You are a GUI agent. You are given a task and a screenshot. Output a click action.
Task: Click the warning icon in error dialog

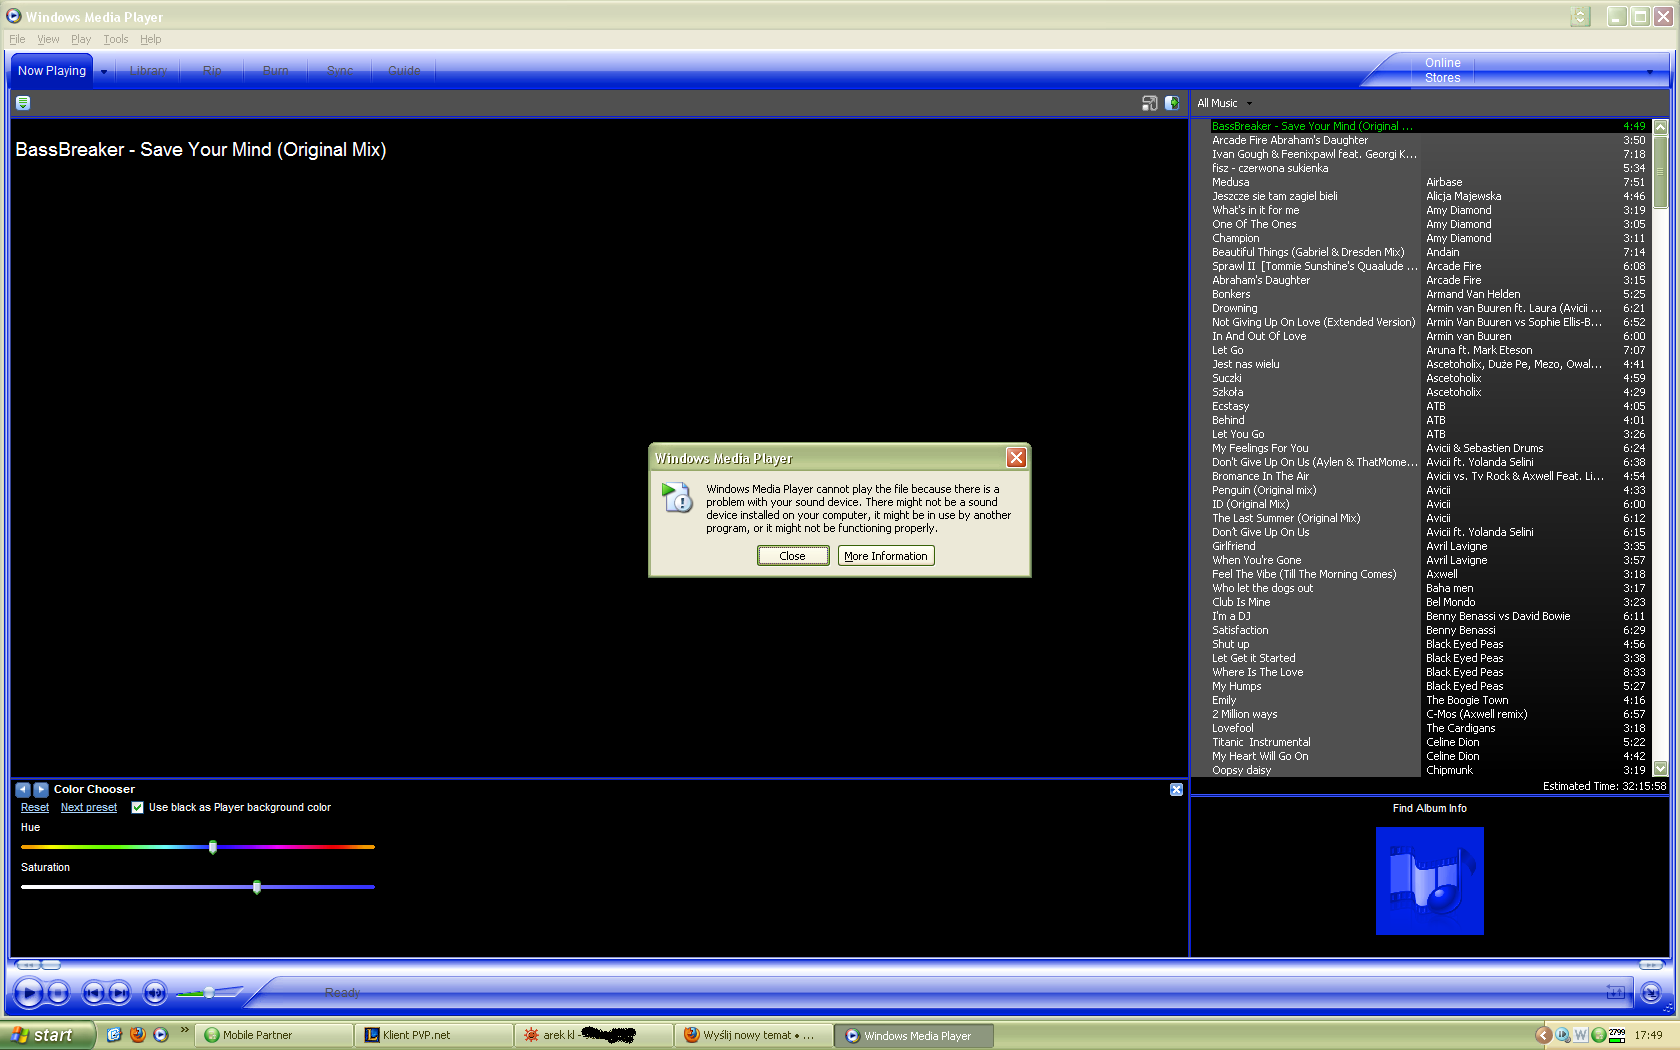click(x=677, y=497)
